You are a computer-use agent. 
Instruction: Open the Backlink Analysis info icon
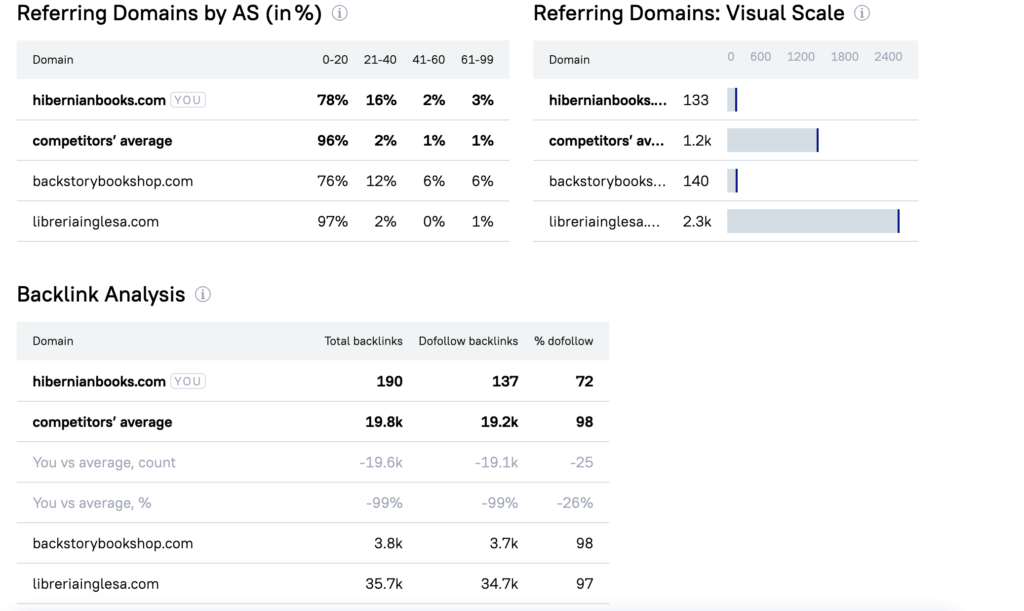click(203, 295)
